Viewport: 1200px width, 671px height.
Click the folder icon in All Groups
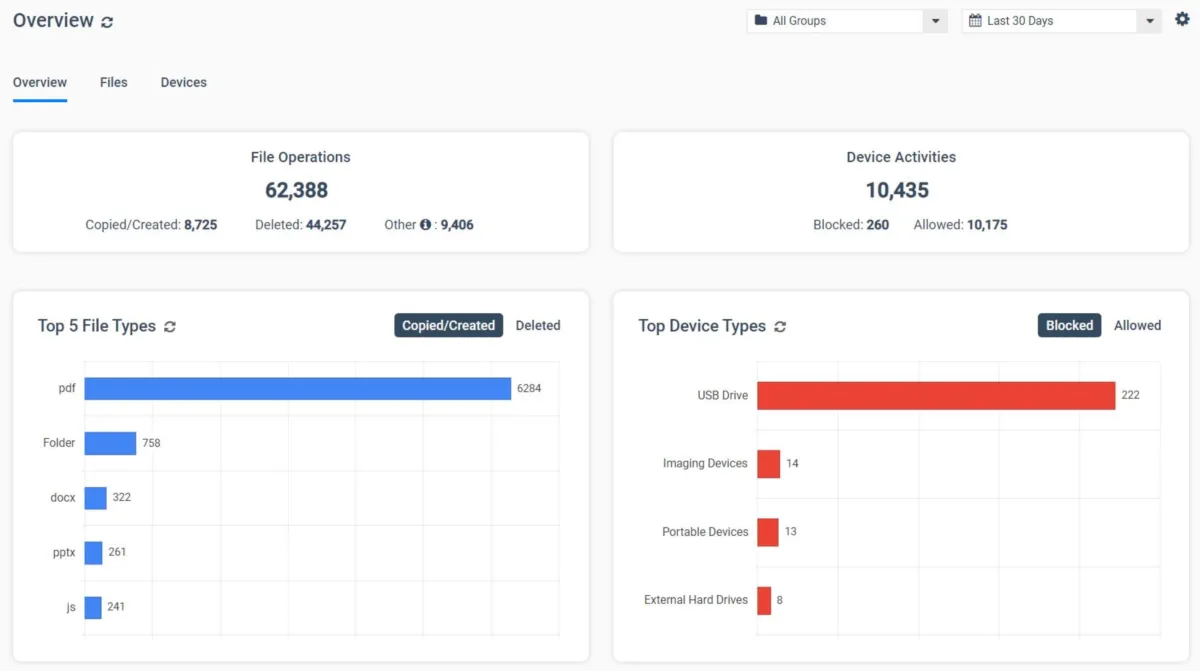click(761, 21)
